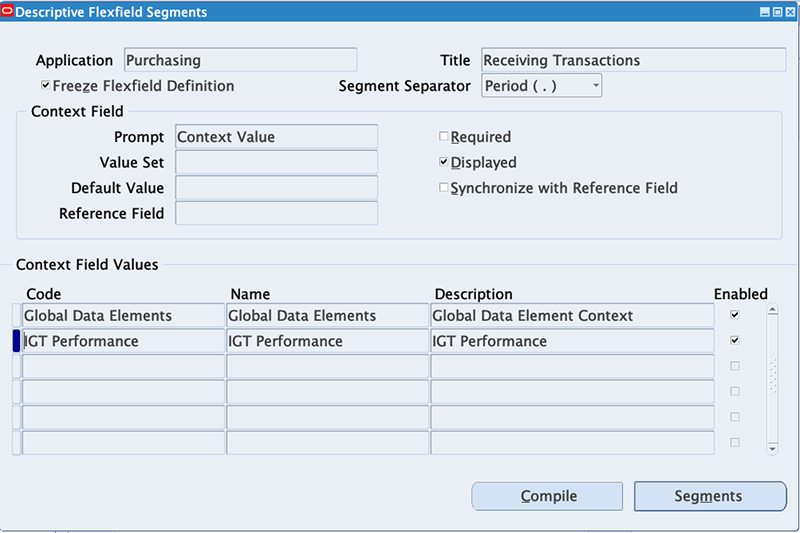Uncheck Enabled for Global Data Elements
This screenshot has height=533, width=800.
coord(735,315)
